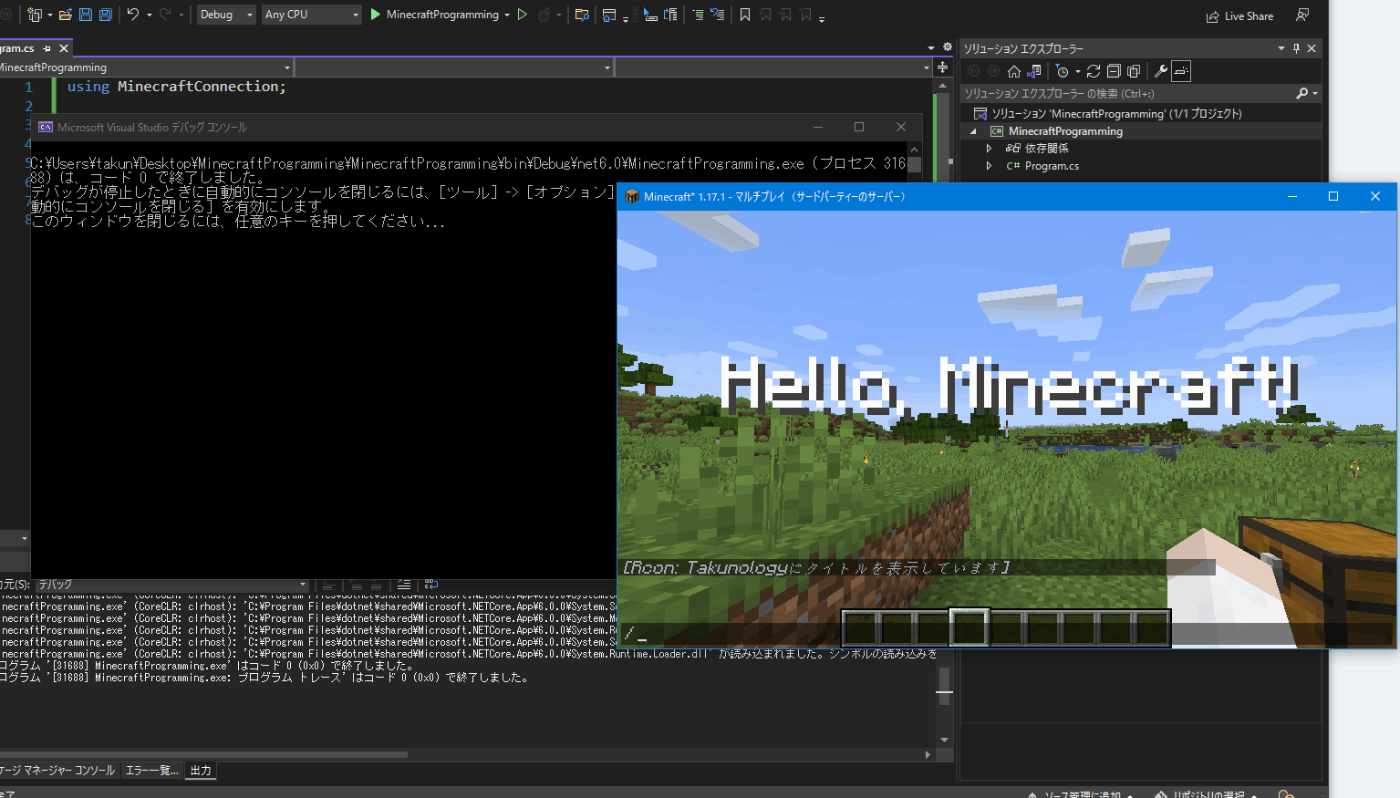Click the search magnifier icon in Solution Explorer
Viewport: 1400px width, 798px height.
coord(1302,93)
